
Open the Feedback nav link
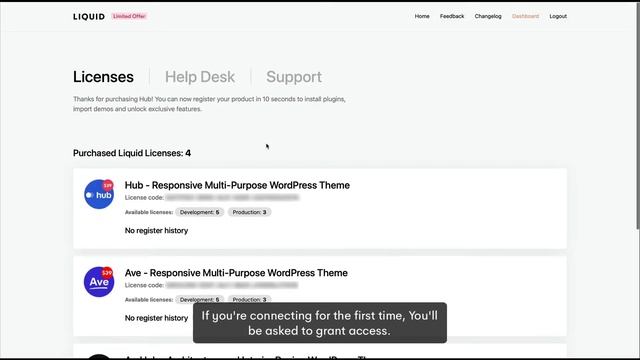452,16
